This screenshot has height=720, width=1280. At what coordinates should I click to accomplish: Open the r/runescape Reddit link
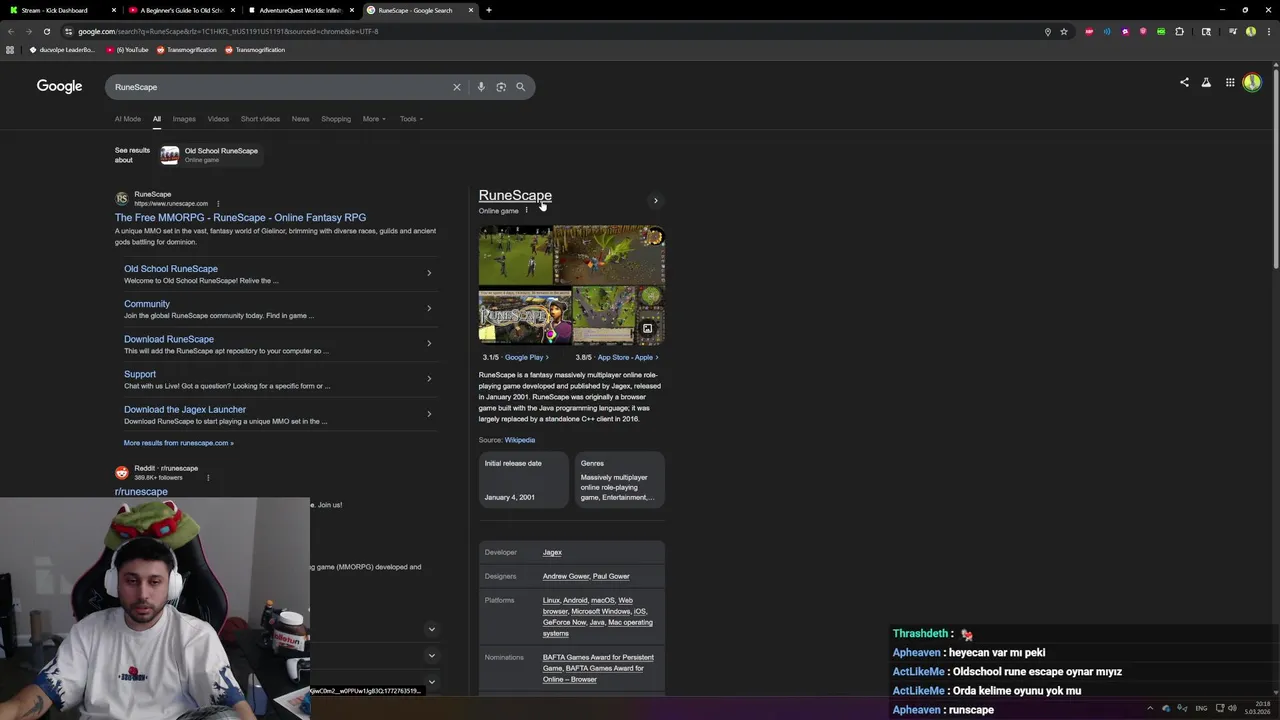click(x=141, y=492)
